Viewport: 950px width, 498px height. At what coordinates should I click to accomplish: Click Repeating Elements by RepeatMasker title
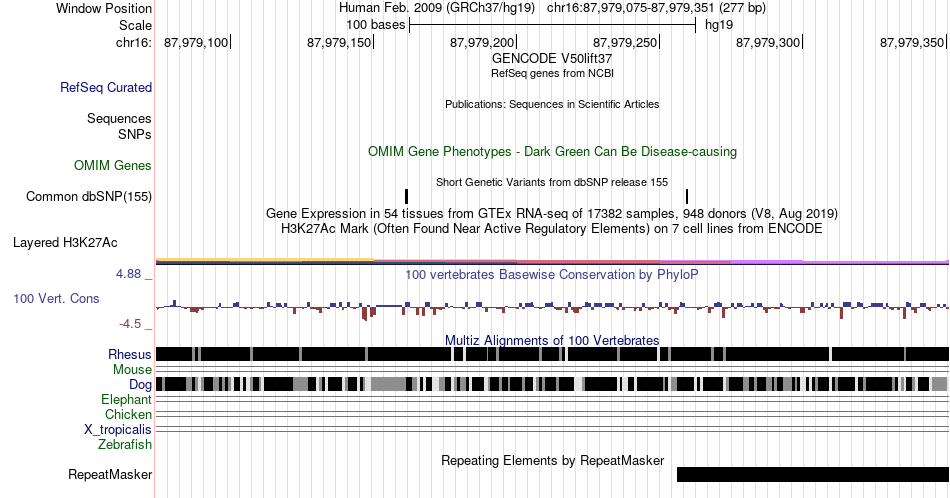tap(553, 460)
